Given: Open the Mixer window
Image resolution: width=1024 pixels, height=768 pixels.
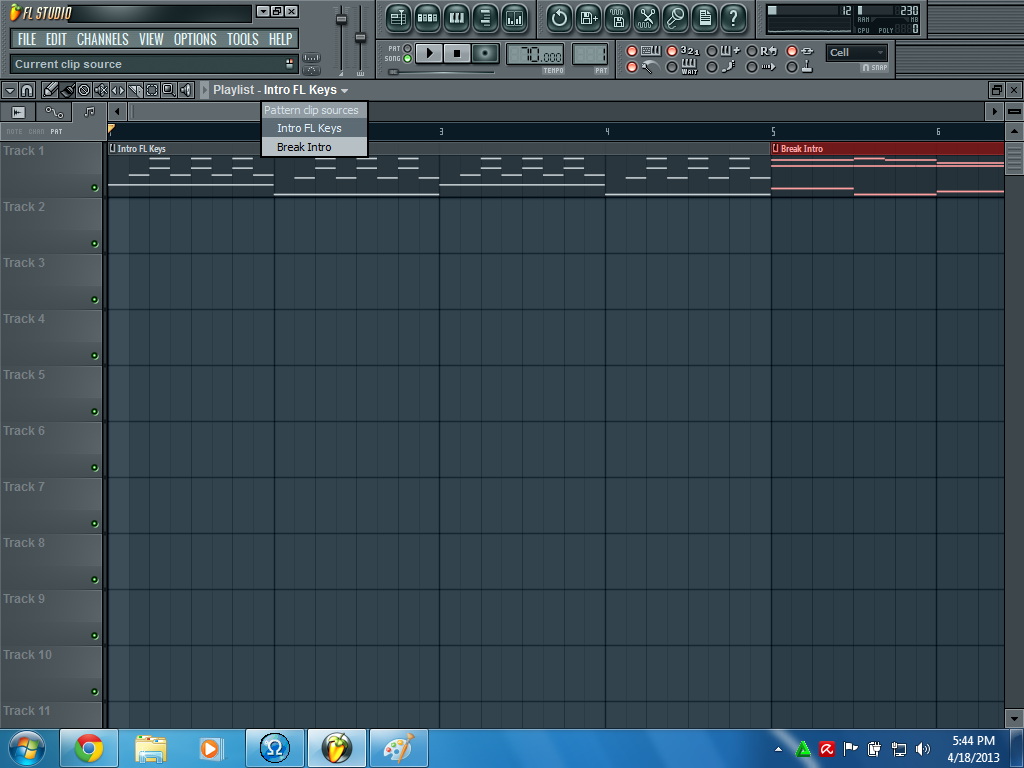Looking at the screenshot, I should pos(515,18).
